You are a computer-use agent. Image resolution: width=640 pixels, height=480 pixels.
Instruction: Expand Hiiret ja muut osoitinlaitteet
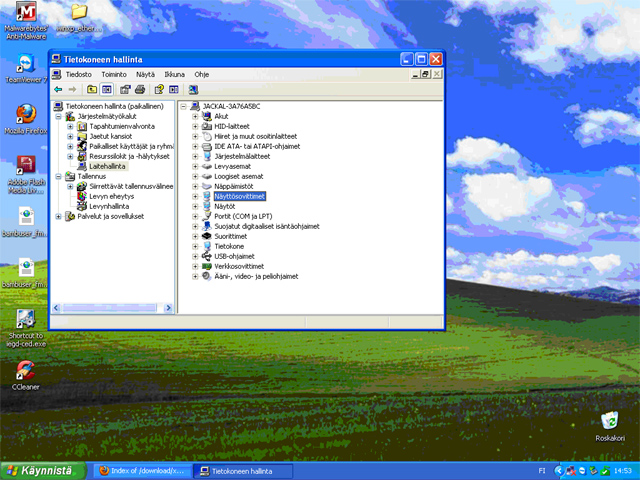click(195, 136)
